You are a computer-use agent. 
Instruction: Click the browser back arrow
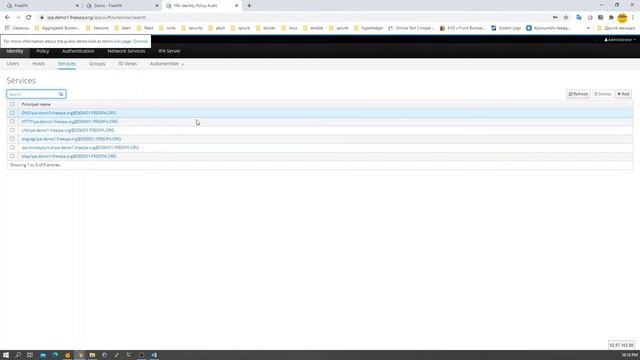click(x=7, y=18)
